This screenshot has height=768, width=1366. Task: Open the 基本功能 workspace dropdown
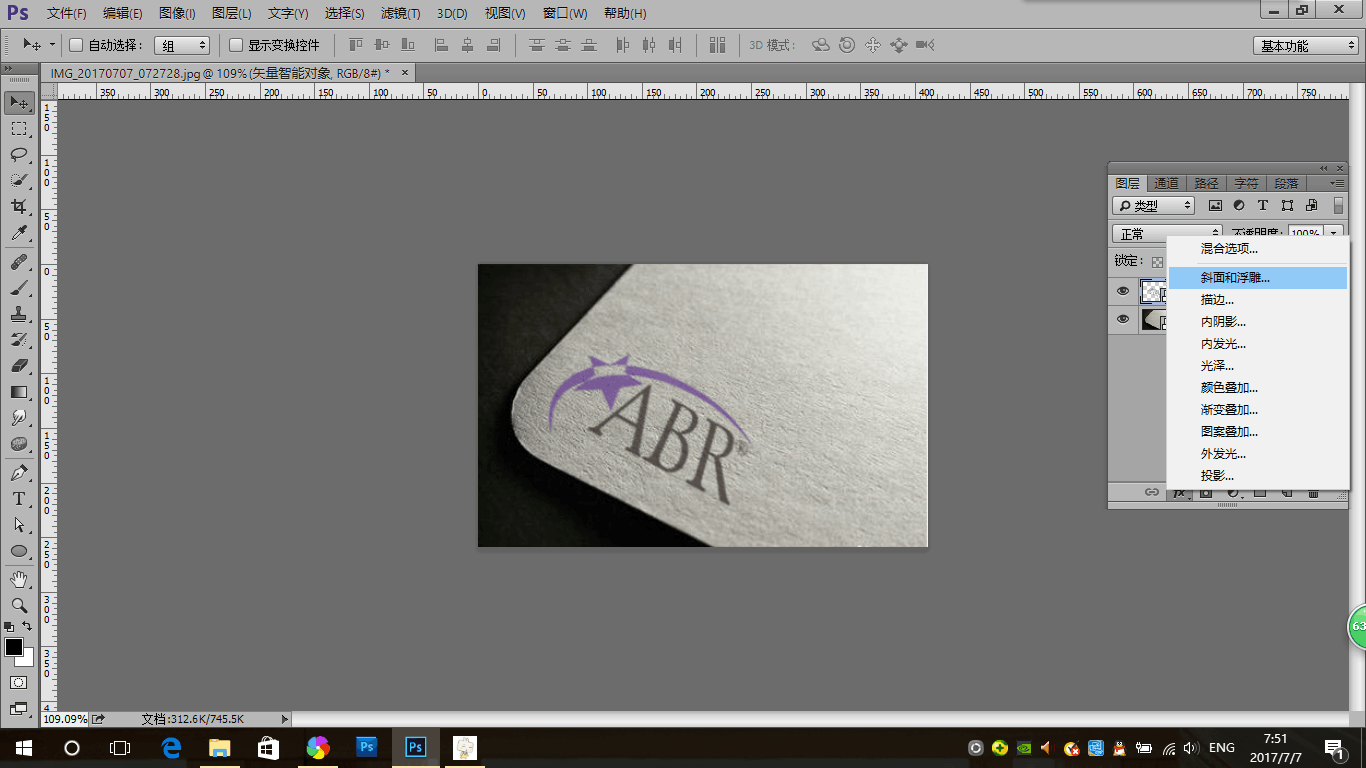(1306, 46)
